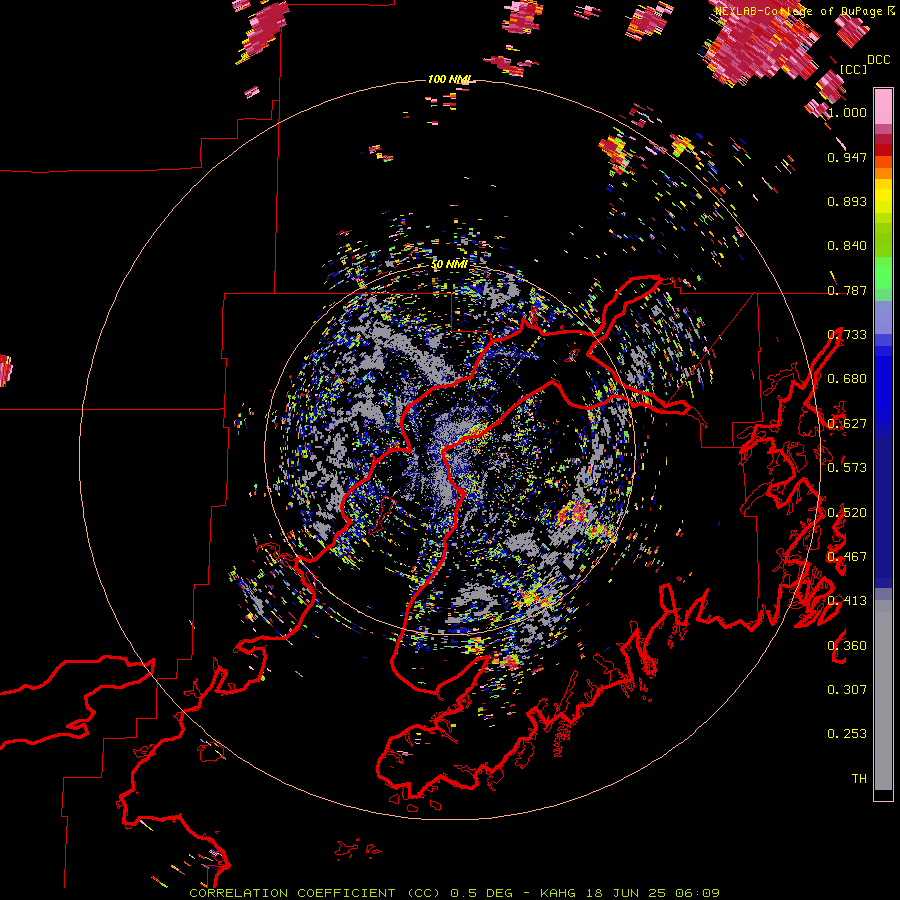The height and width of the screenshot is (900, 900).
Task: Click the "100 NMI" range ring label
Action: point(449,79)
